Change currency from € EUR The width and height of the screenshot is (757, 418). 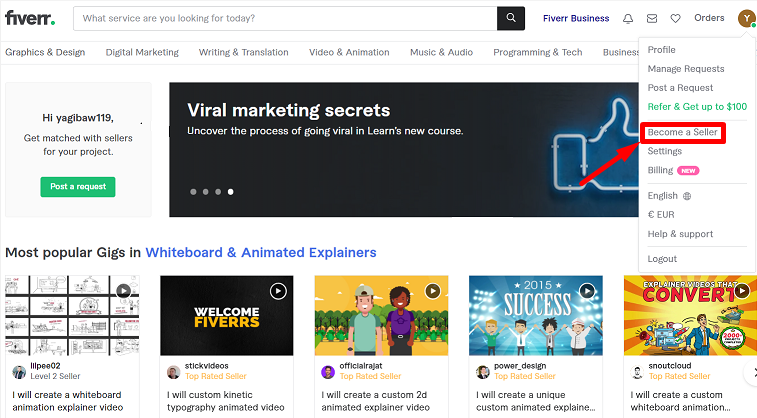(660, 215)
